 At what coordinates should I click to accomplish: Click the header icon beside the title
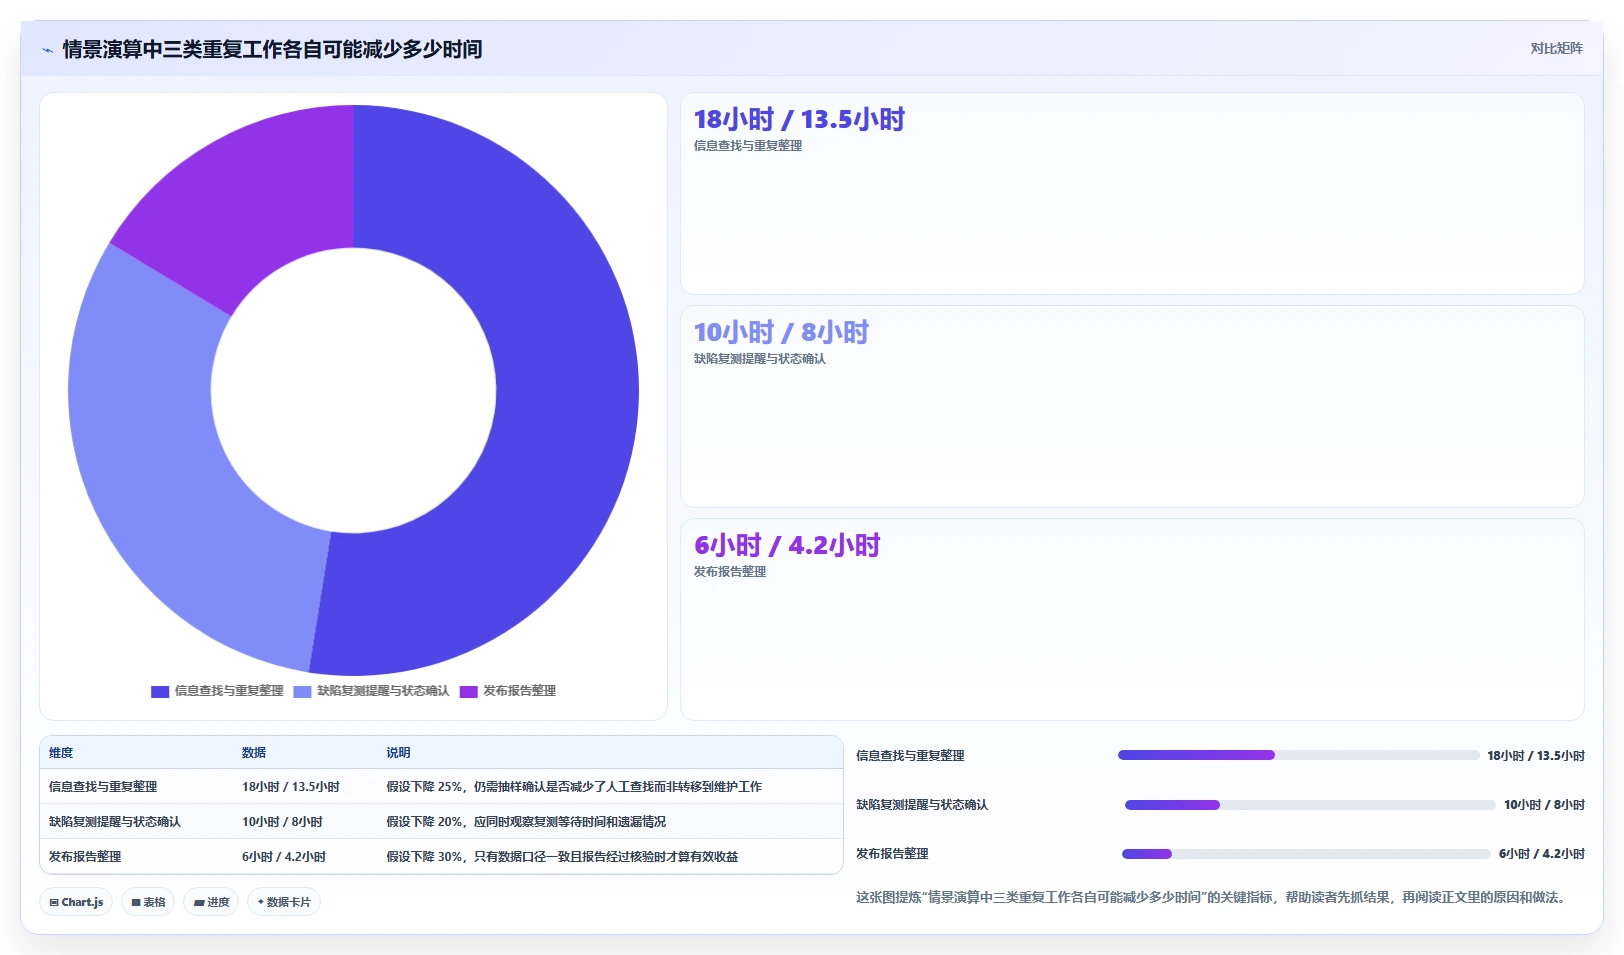47,49
